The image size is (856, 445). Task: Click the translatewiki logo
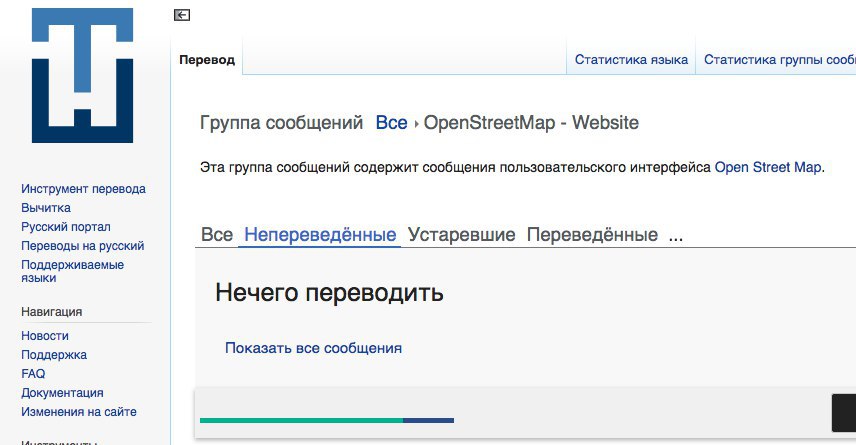[82, 75]
